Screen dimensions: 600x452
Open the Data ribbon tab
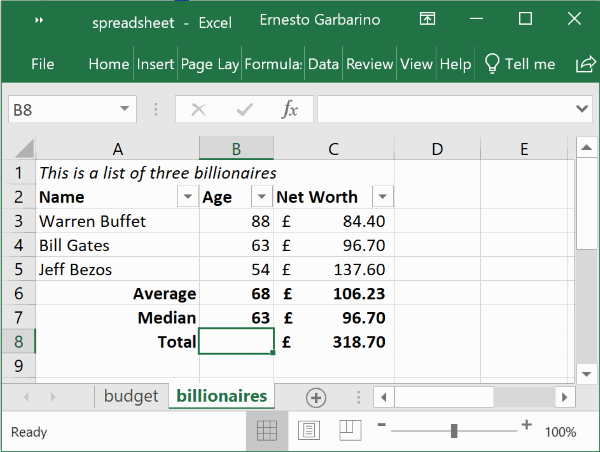[323, 64]
